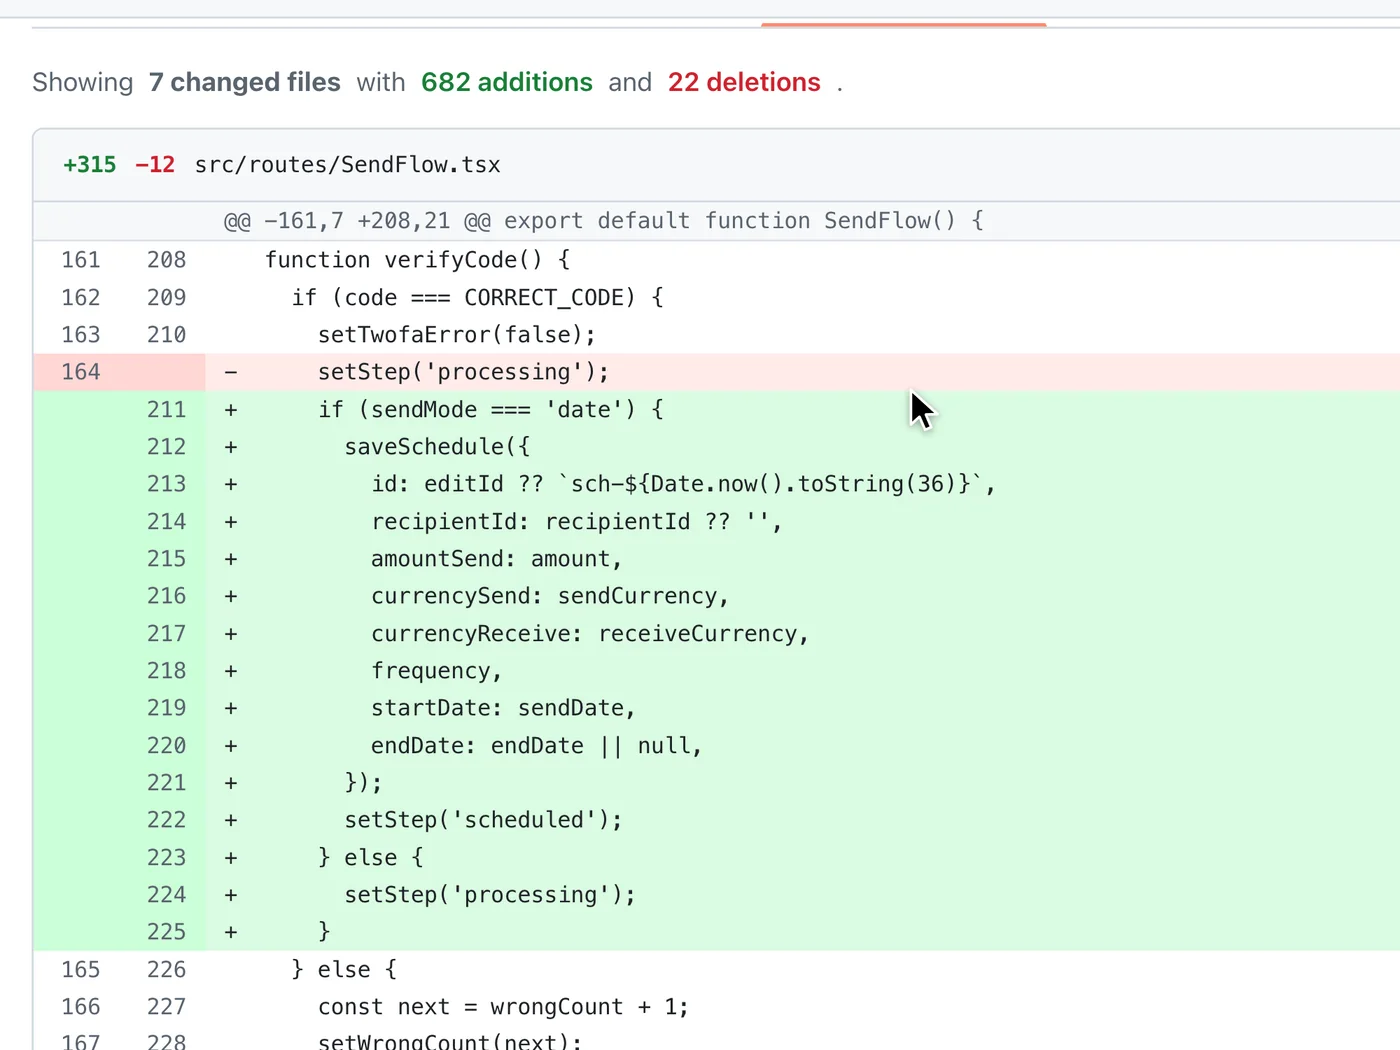Click the added "saveSchedule({" line

[437, 447]
